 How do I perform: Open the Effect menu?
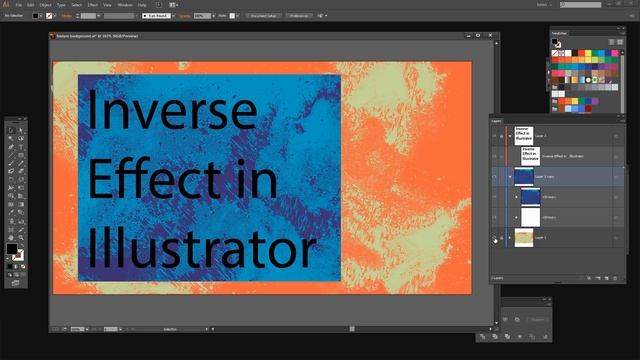coord(93,5)
